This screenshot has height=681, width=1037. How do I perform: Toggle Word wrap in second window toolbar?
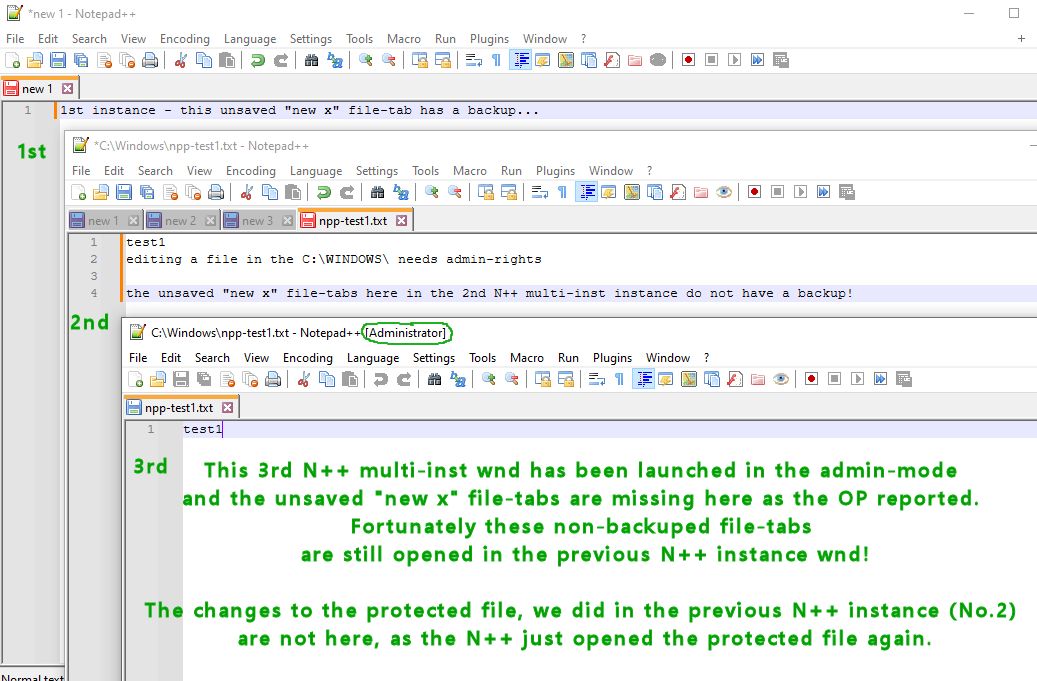click(x=540, y=192)
